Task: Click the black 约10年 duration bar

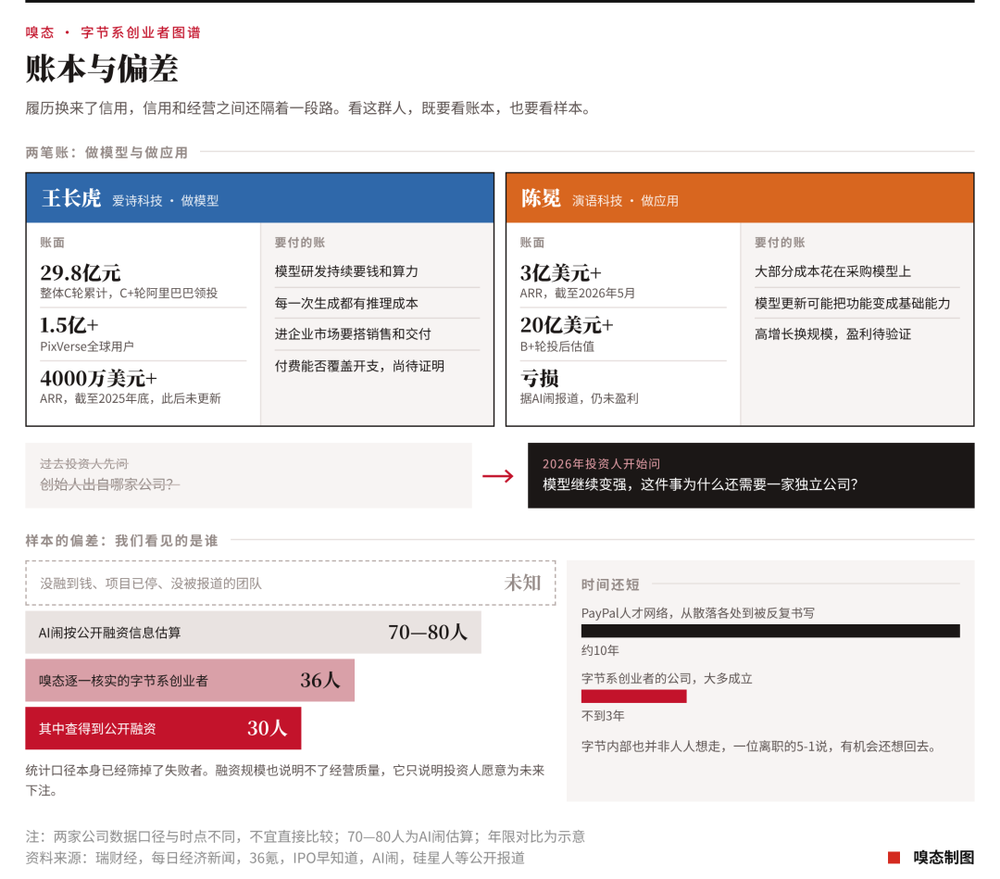Action: point(770,631)
